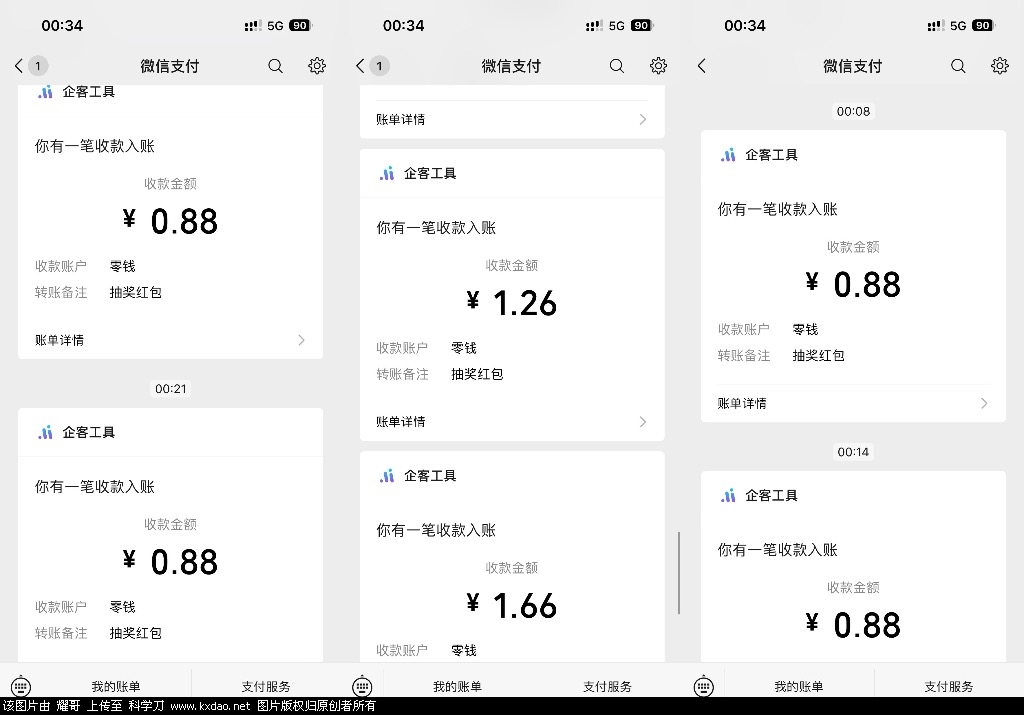
Task: Tap the back arrow in the left phone
Action: coord(19,66)
